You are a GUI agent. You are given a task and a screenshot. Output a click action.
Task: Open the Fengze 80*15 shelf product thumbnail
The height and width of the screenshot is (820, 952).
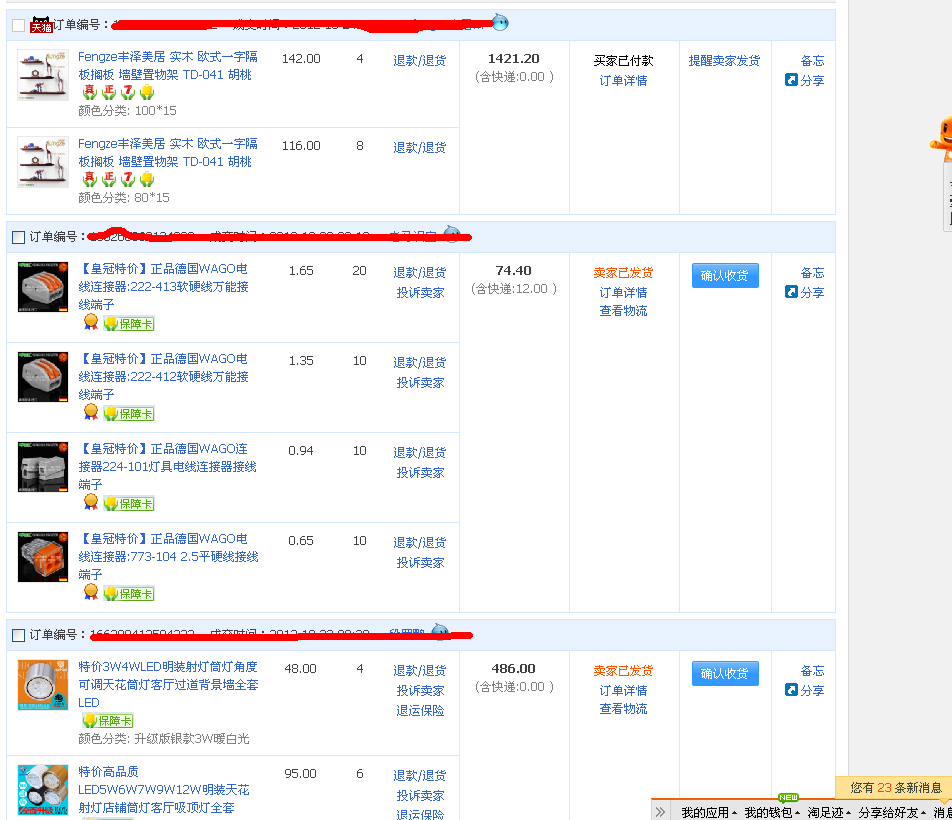coord(43,162)
